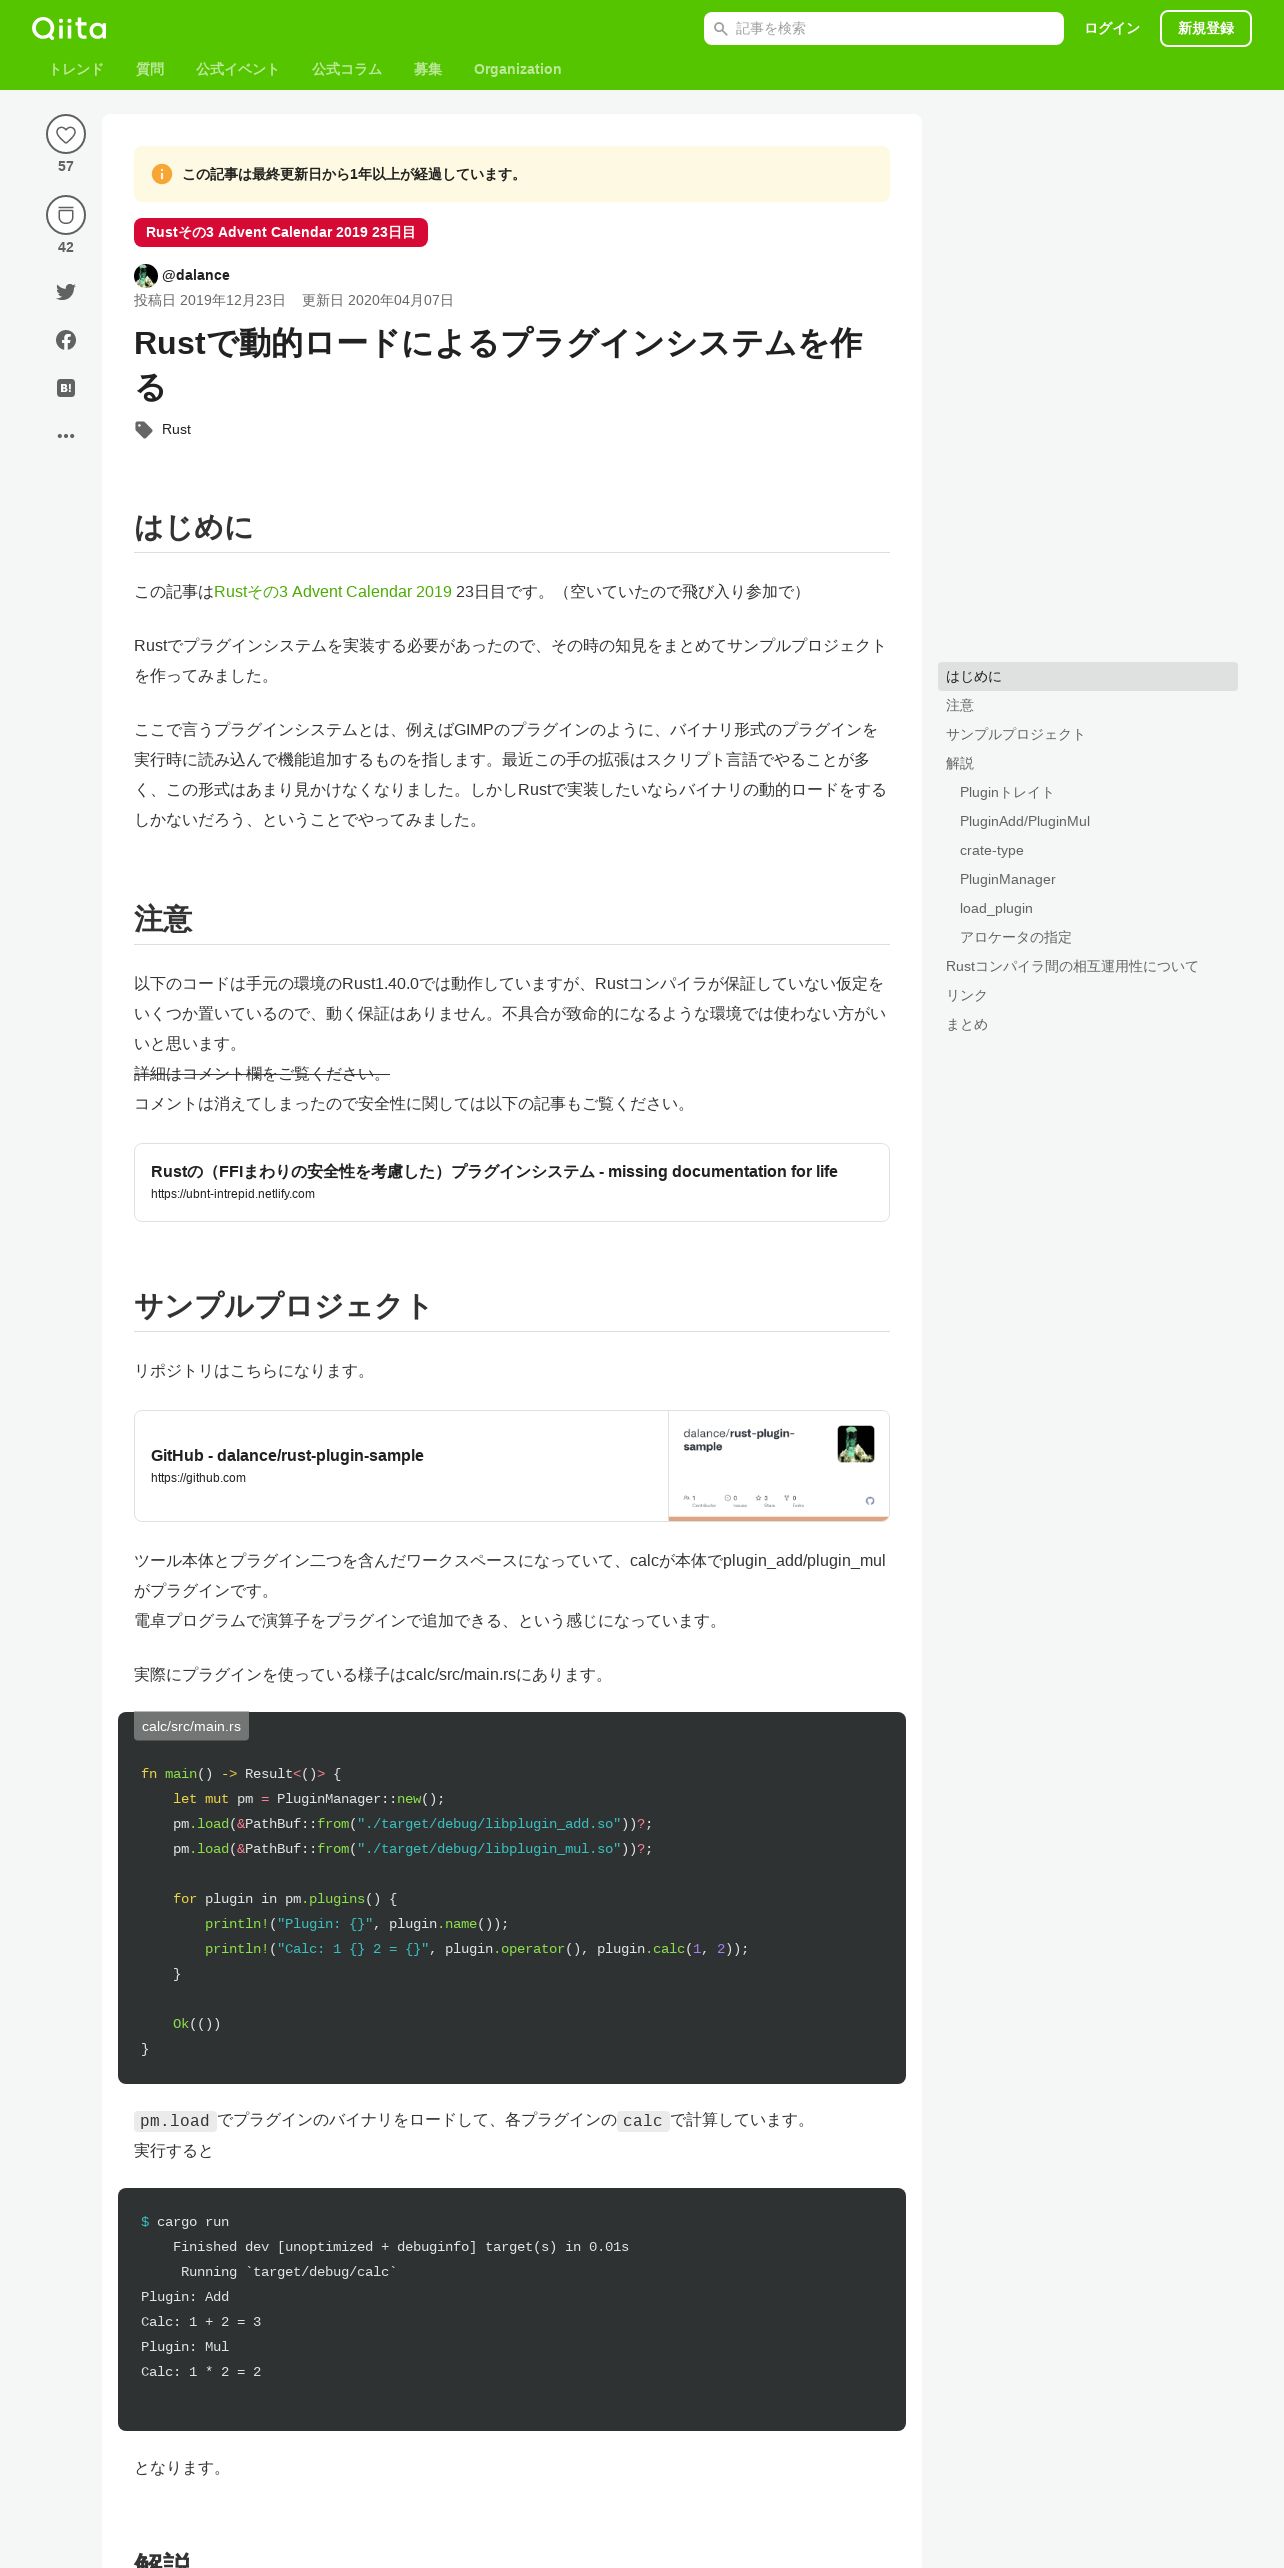The height and width of the screenshot is (2568, 1284).
Task: Click the stock count 42
Action: point(66,248)
